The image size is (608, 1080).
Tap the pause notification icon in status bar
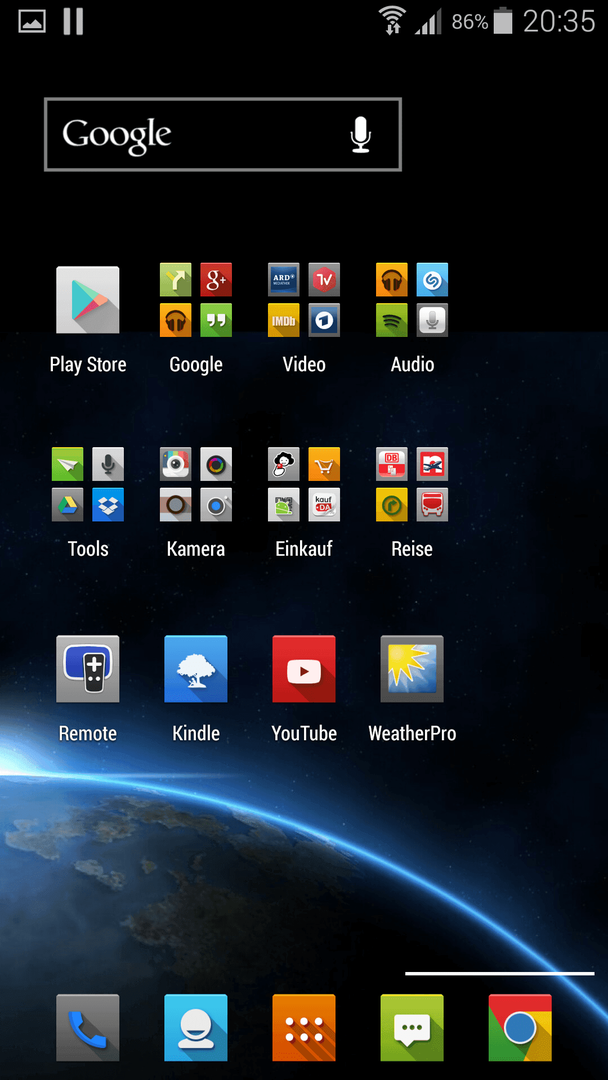coord(73,21)
